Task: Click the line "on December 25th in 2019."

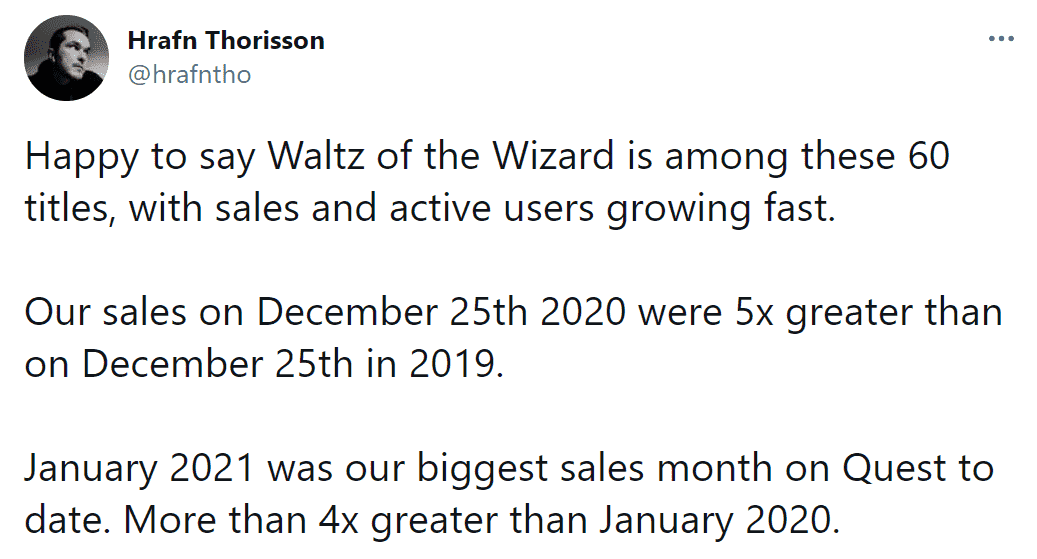Action: [265, 365]
